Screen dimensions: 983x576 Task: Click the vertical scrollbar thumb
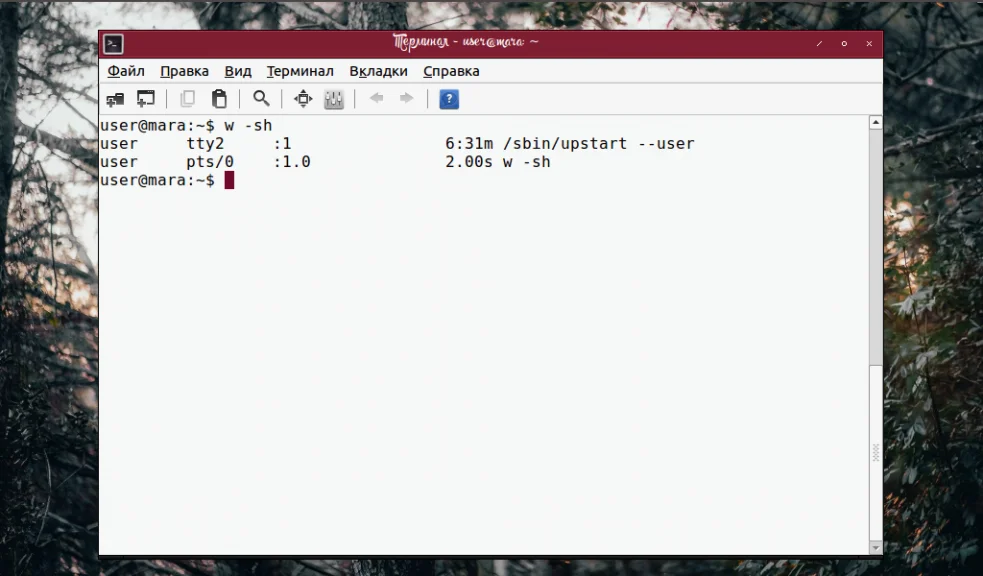[876, 452]
